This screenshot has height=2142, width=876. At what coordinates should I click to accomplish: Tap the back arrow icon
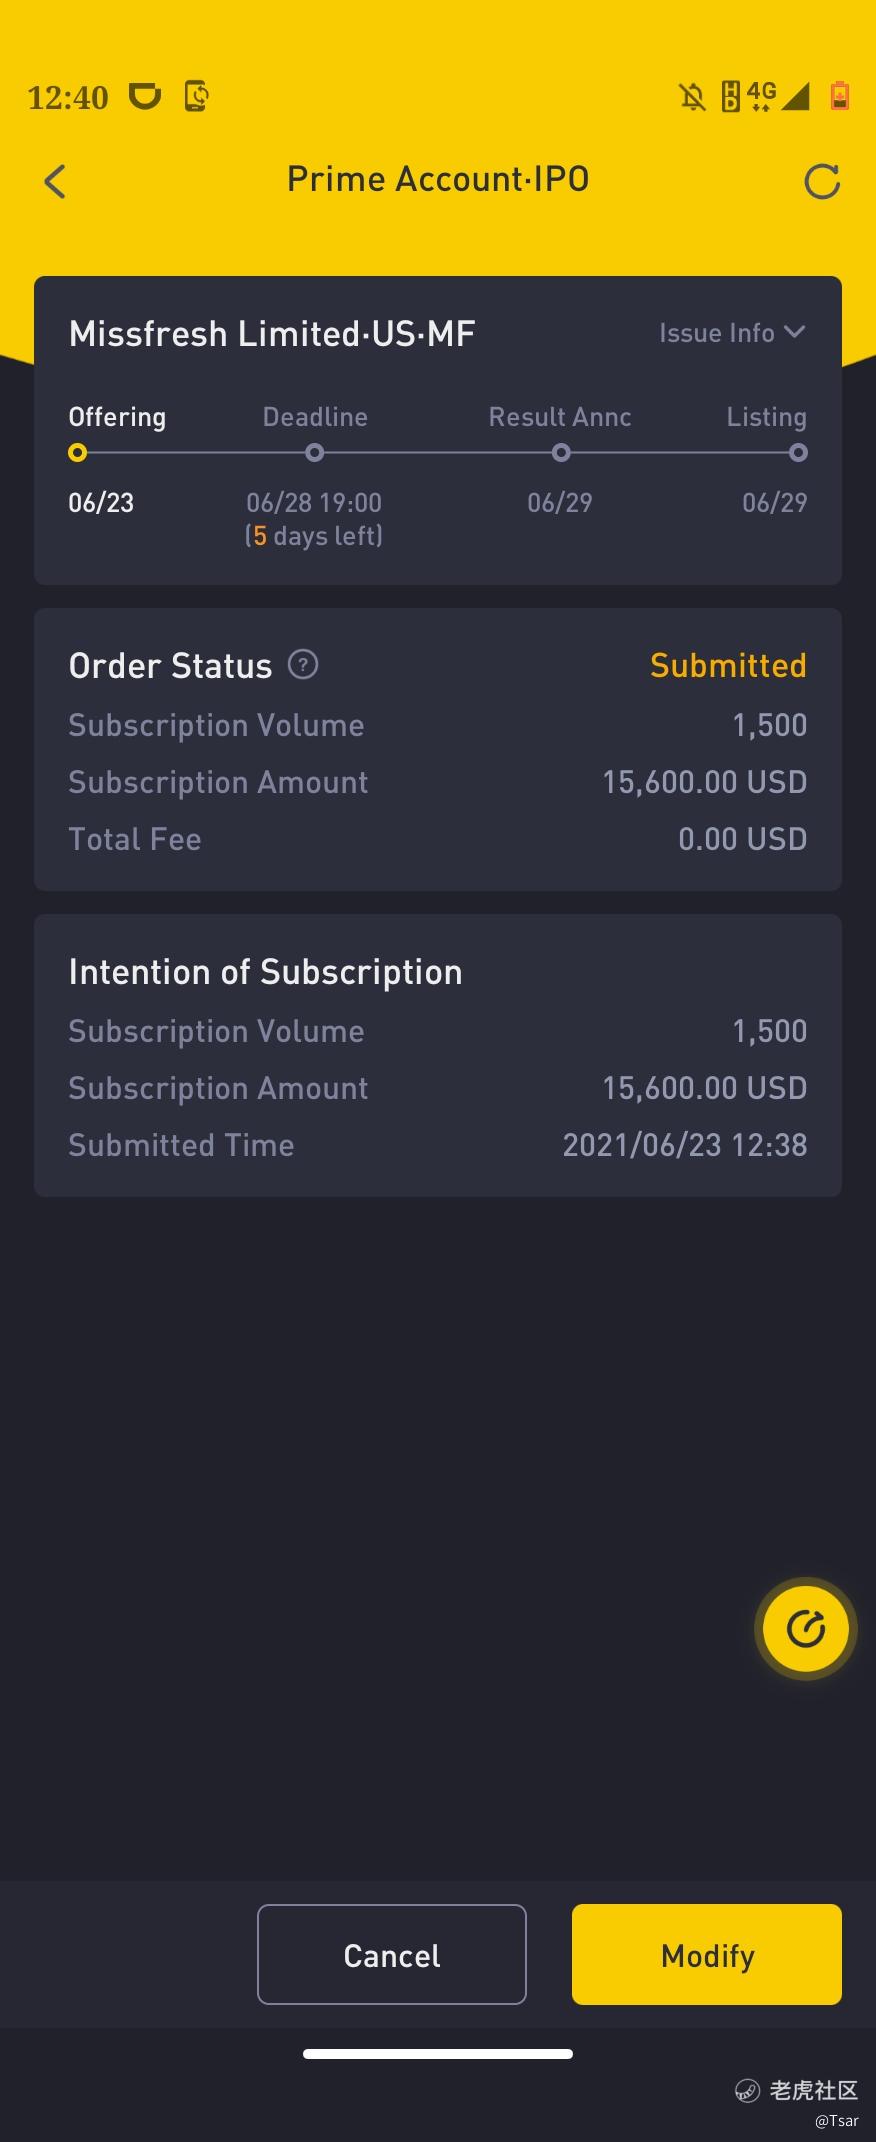[x=55, y=181]
